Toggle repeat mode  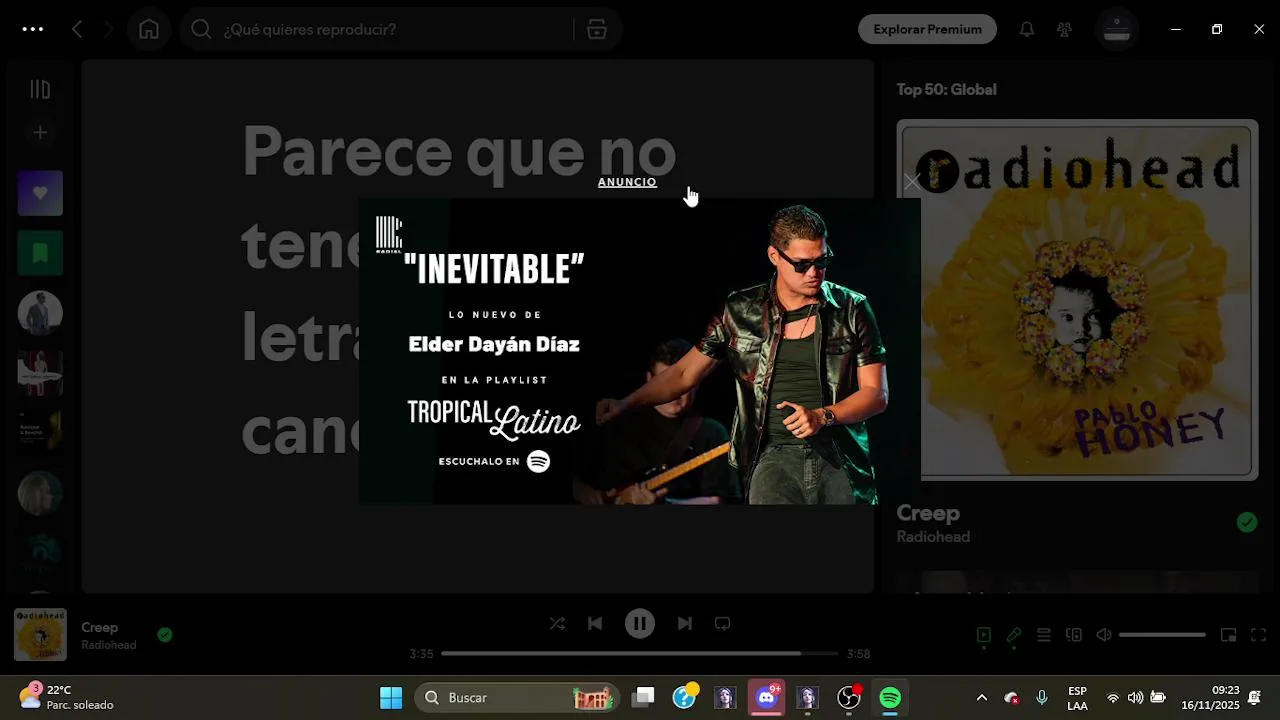(x=722, y=623)
